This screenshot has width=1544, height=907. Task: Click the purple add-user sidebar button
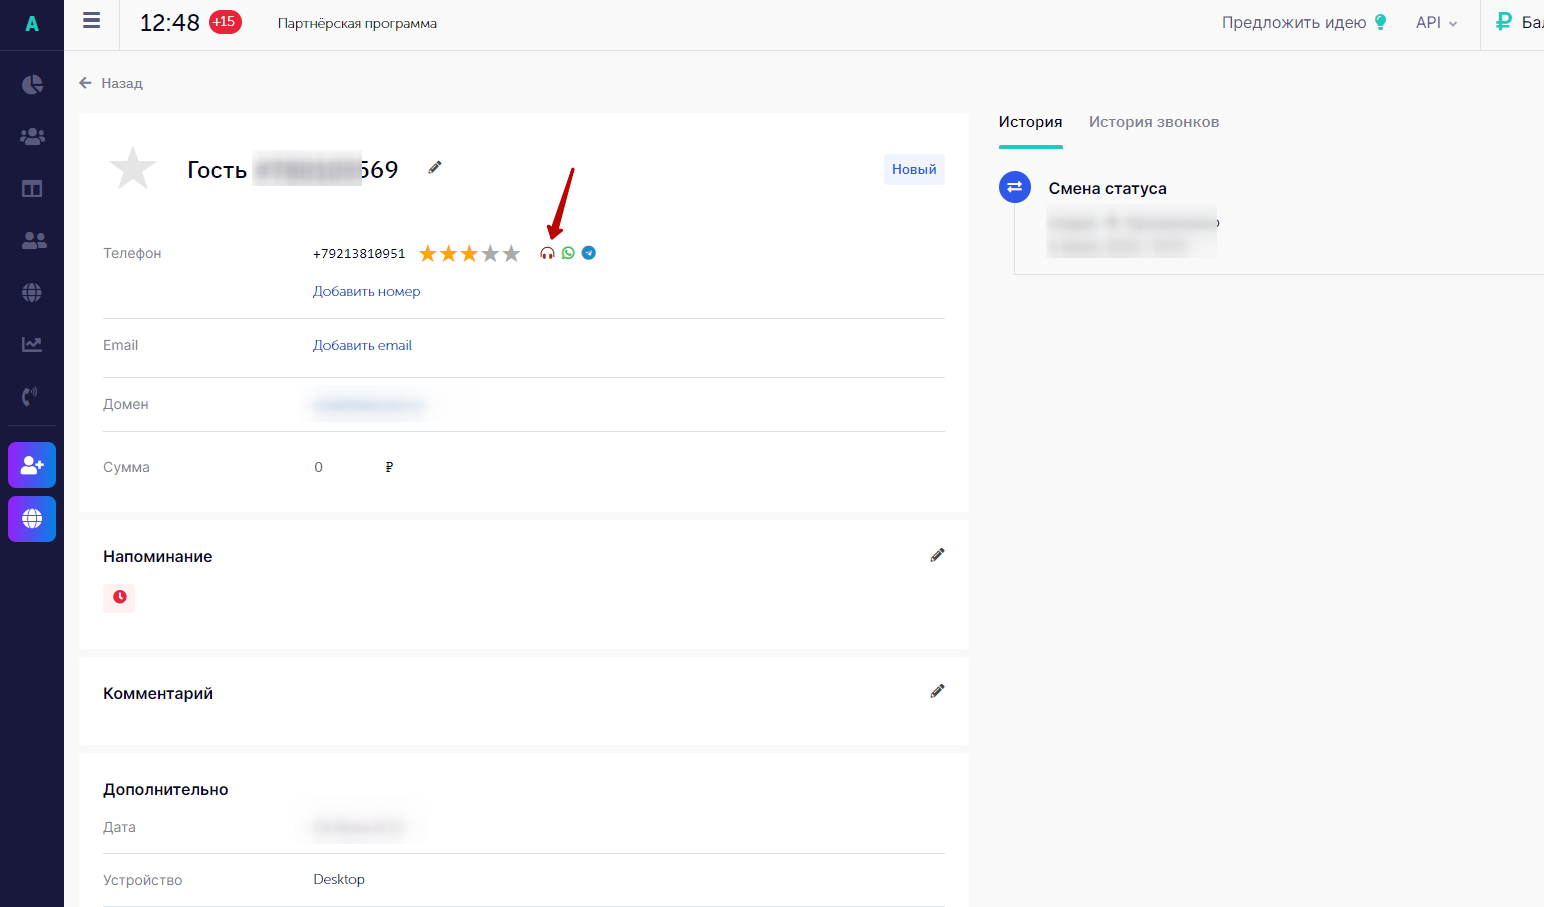32,465
